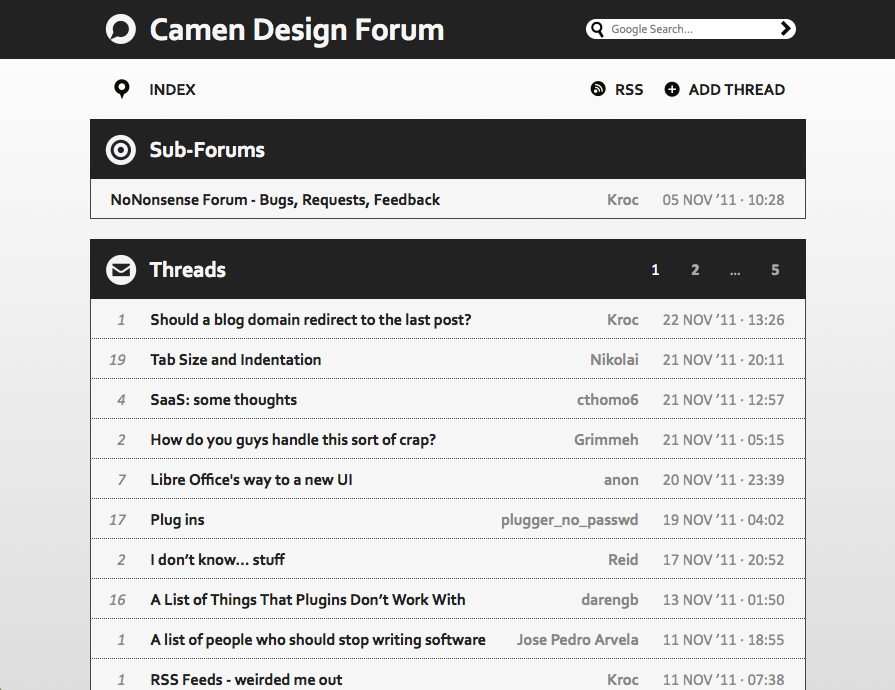This screenshot has width=895, height=690.
Task: Click the Threads envelope icon
Action: click(121, 270)
